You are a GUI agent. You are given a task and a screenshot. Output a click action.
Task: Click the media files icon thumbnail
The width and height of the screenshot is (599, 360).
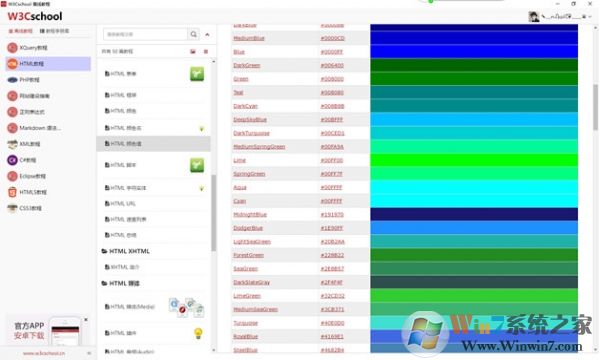pos(186,307)
